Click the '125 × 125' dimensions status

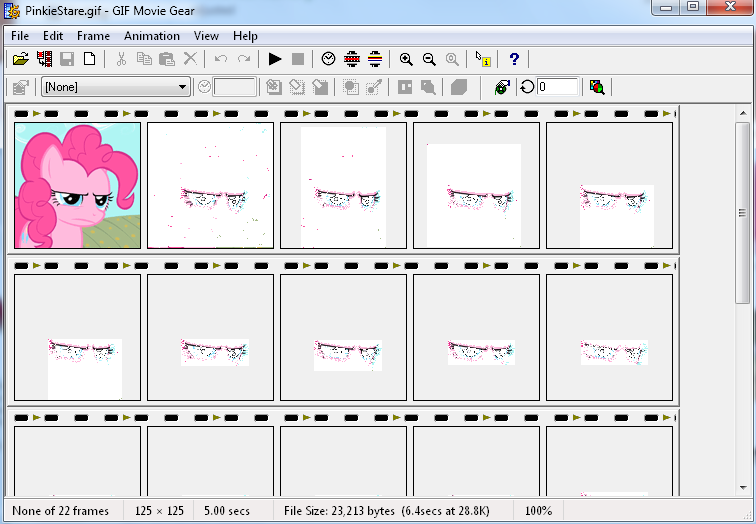pyautogui.click(x=159, y=511)
